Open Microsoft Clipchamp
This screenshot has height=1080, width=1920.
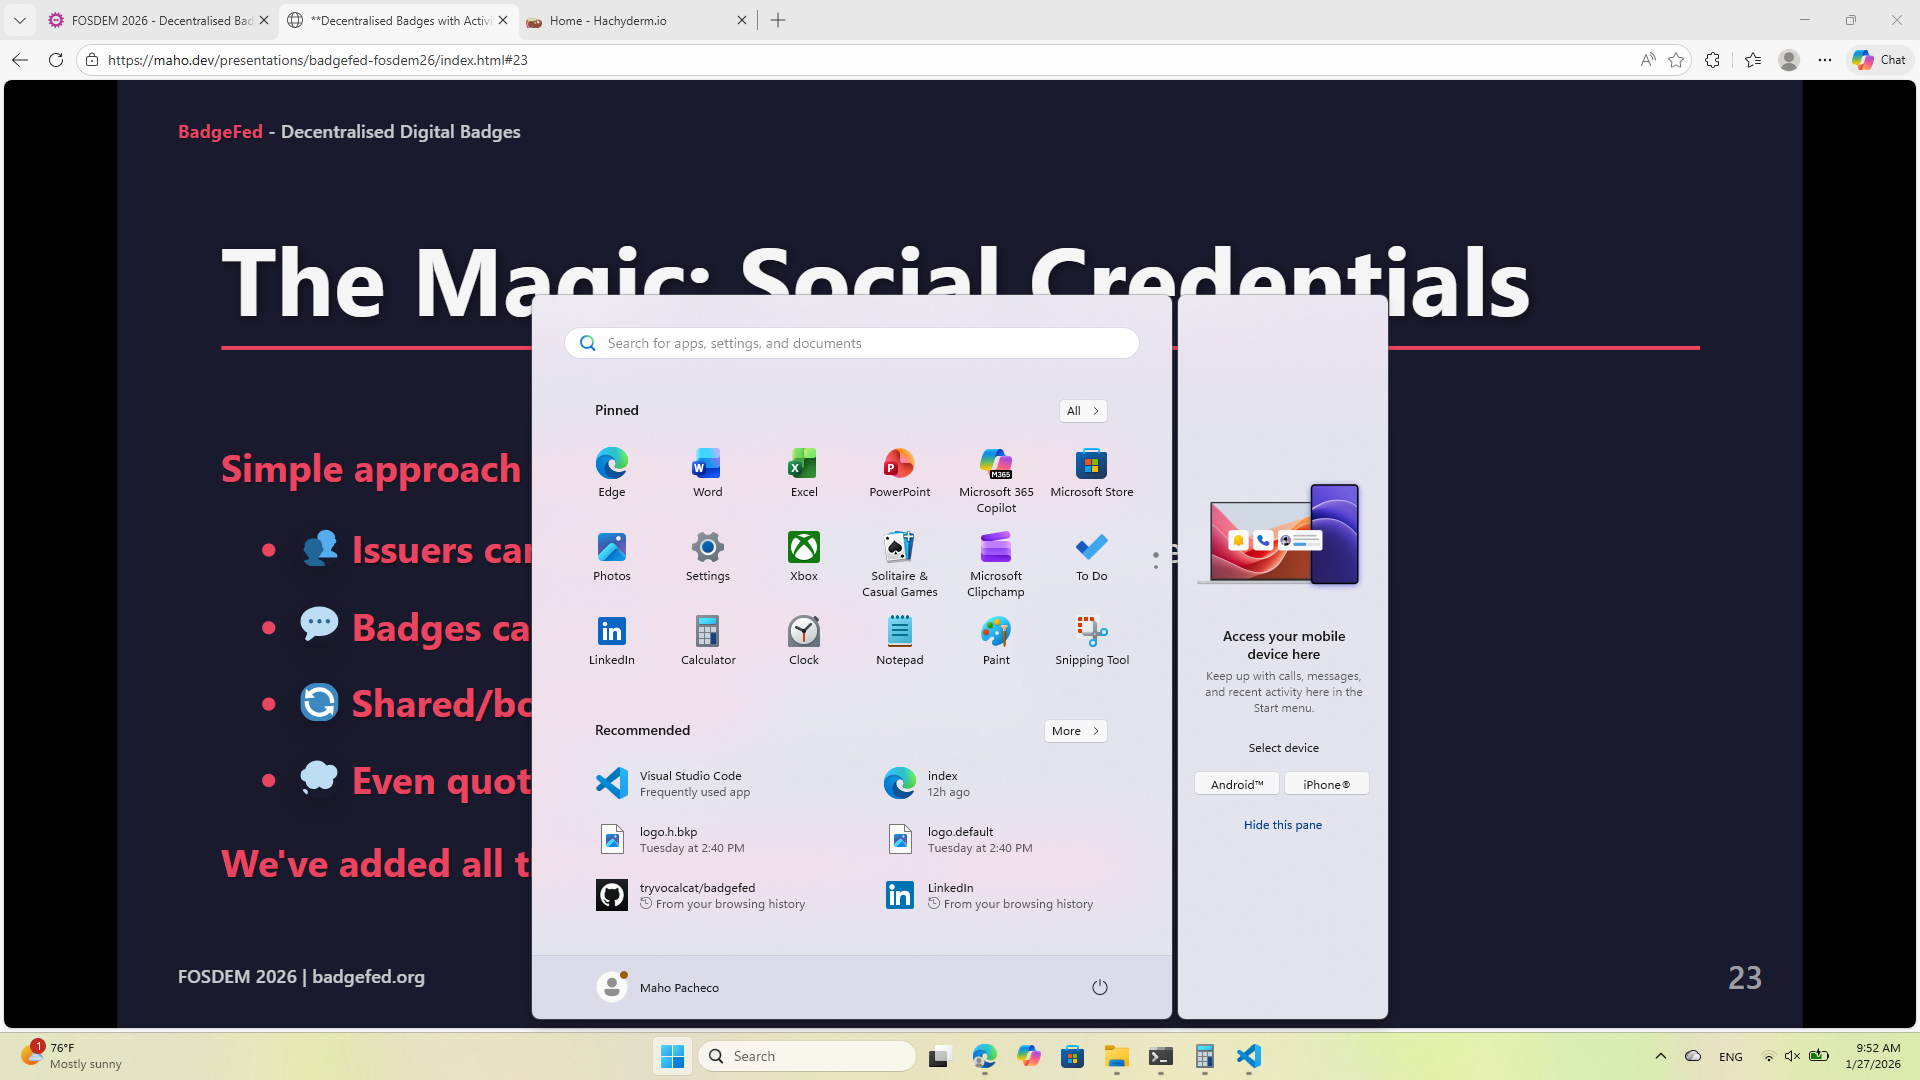[x=995, y=563]
